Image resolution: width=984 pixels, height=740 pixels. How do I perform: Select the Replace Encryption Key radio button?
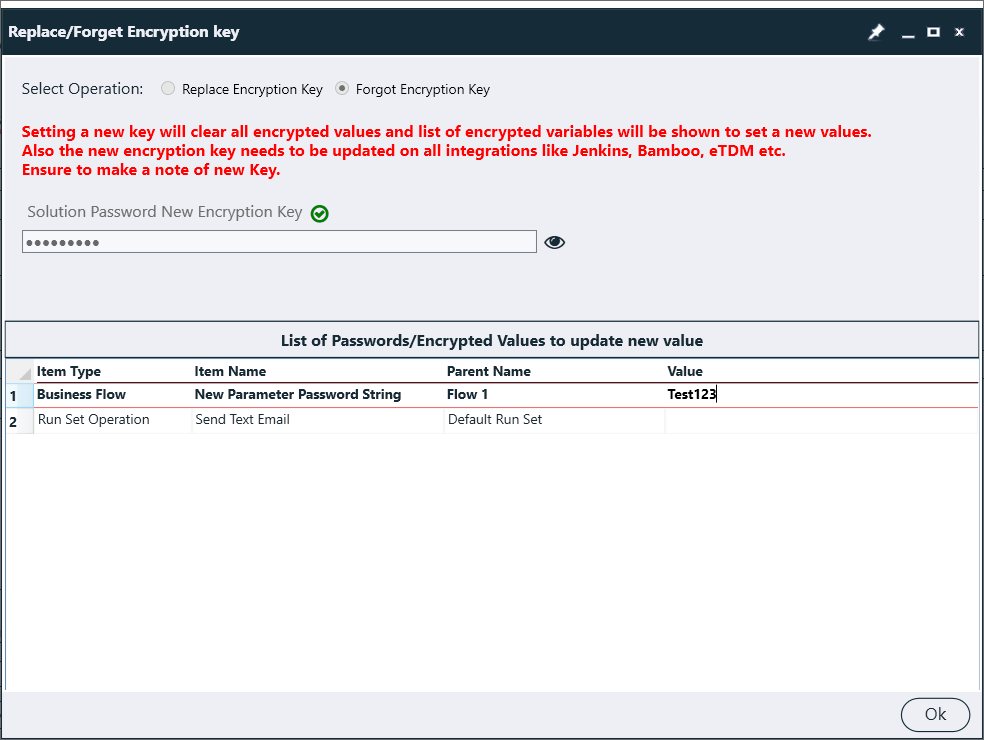pyautogui.click(x=167, y=88)
